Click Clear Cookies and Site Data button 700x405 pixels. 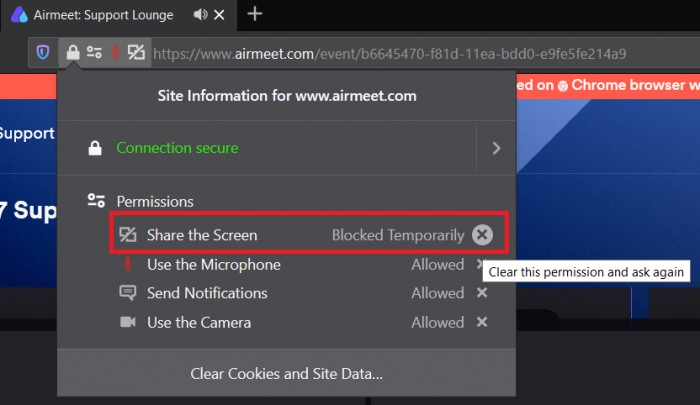(286, 373)
